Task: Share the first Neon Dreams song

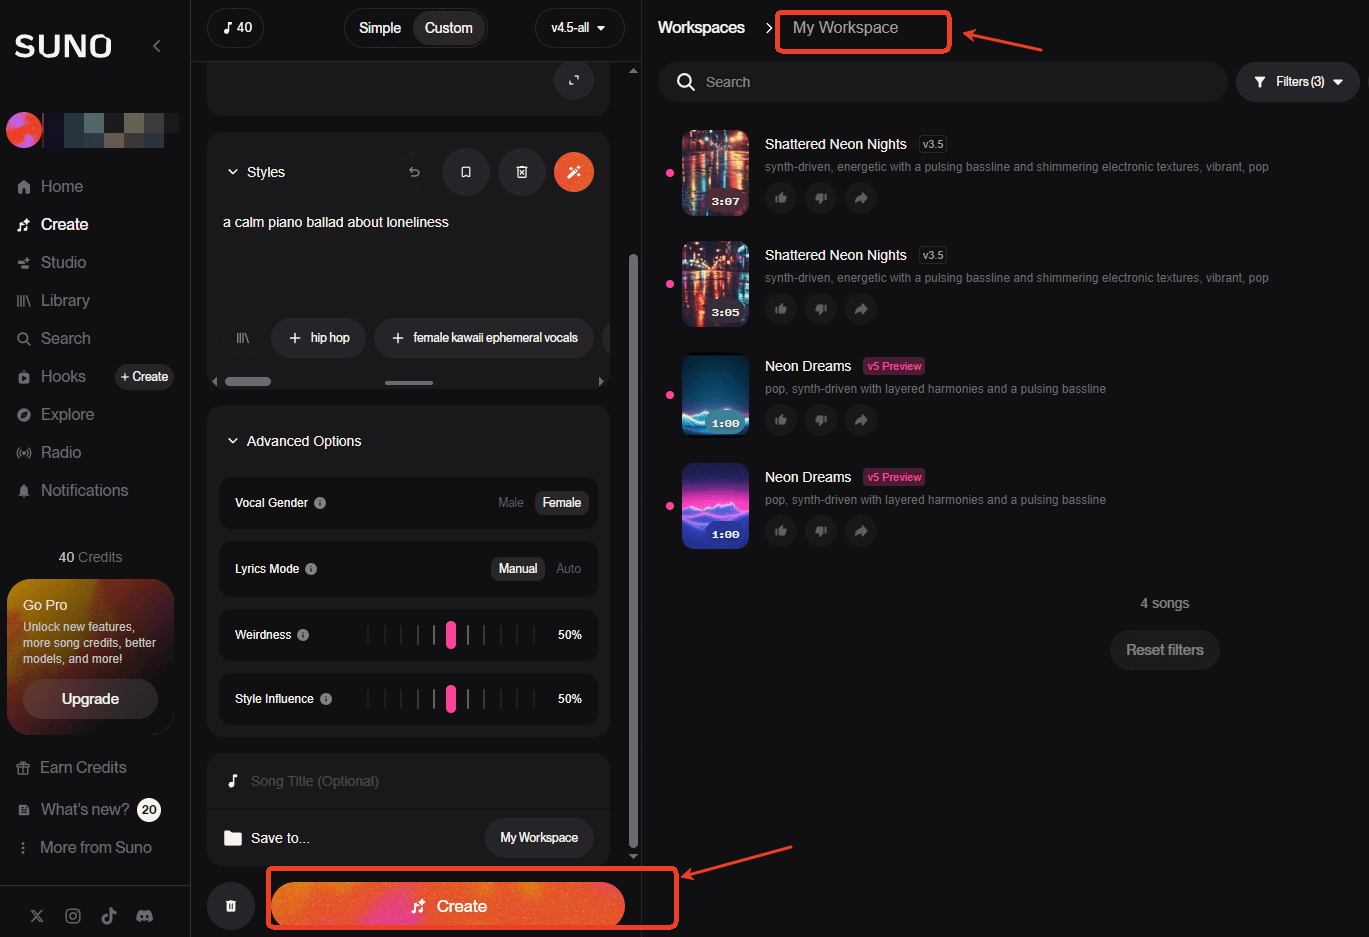Action: pos(860,420)
